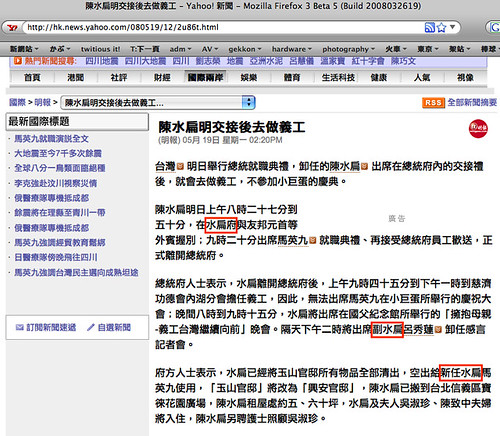The image size is (500, 436).
Task: Switch to the 體育 tab
Action: (x=292, y=77)
